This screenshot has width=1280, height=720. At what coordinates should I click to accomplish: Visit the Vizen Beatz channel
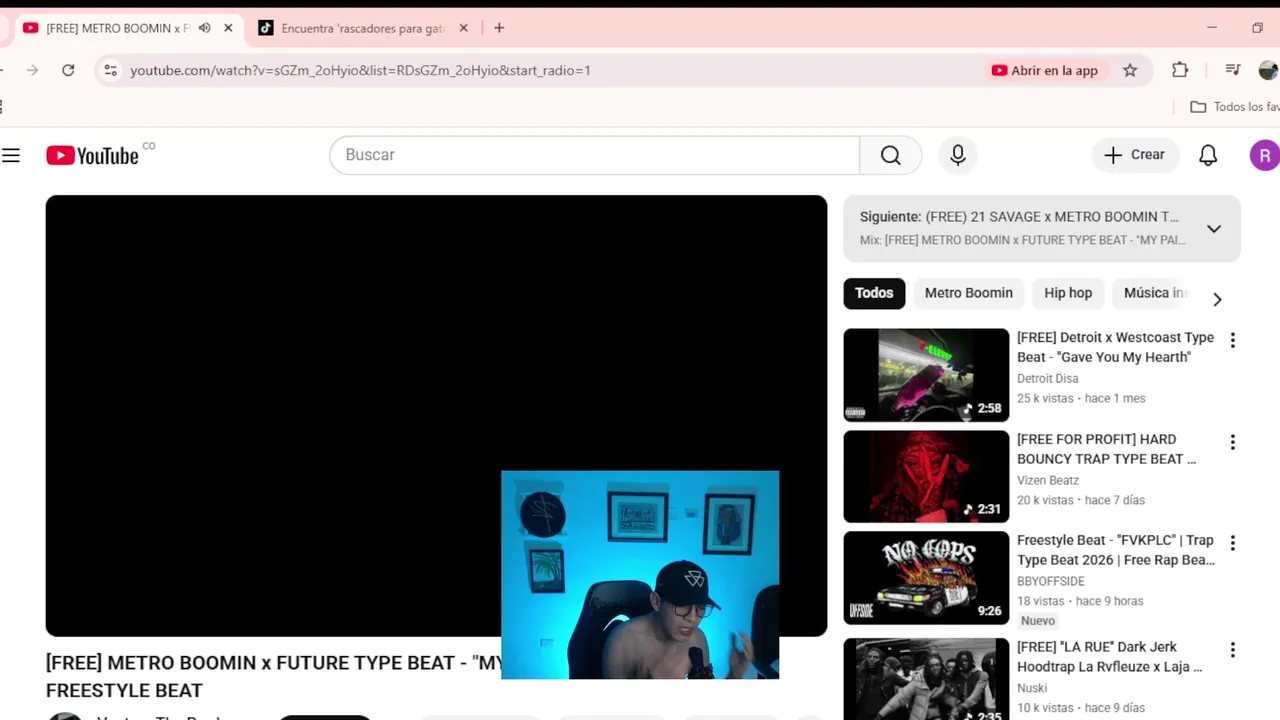[1047, 480]
